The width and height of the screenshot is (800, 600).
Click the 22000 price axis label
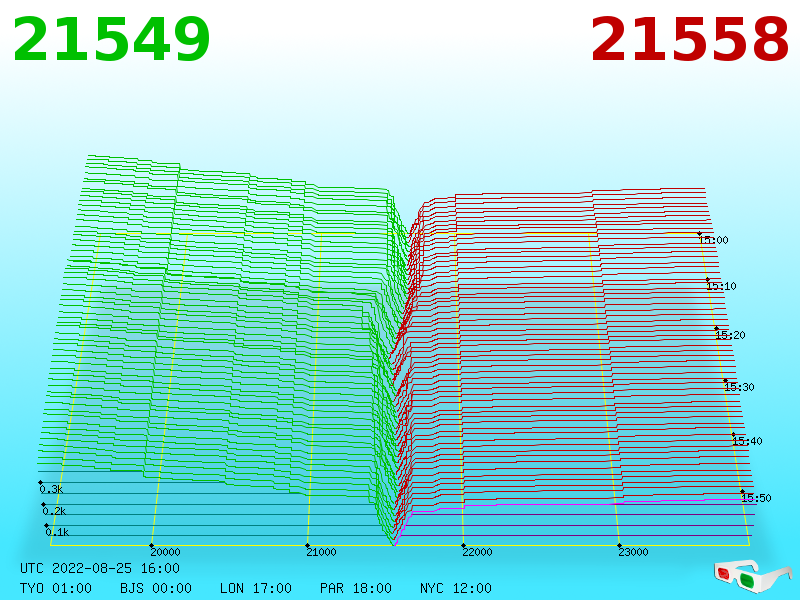coord(478,552)
